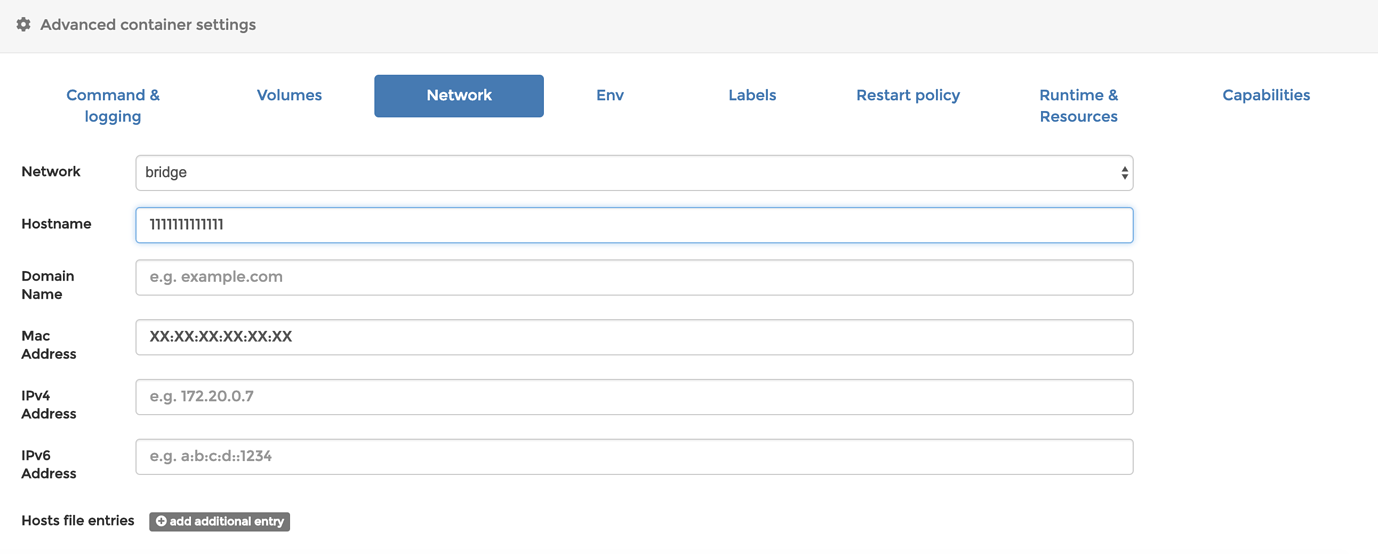Click the plus icon on add additional entry
1378x554 pixels.
pos(161,521)
